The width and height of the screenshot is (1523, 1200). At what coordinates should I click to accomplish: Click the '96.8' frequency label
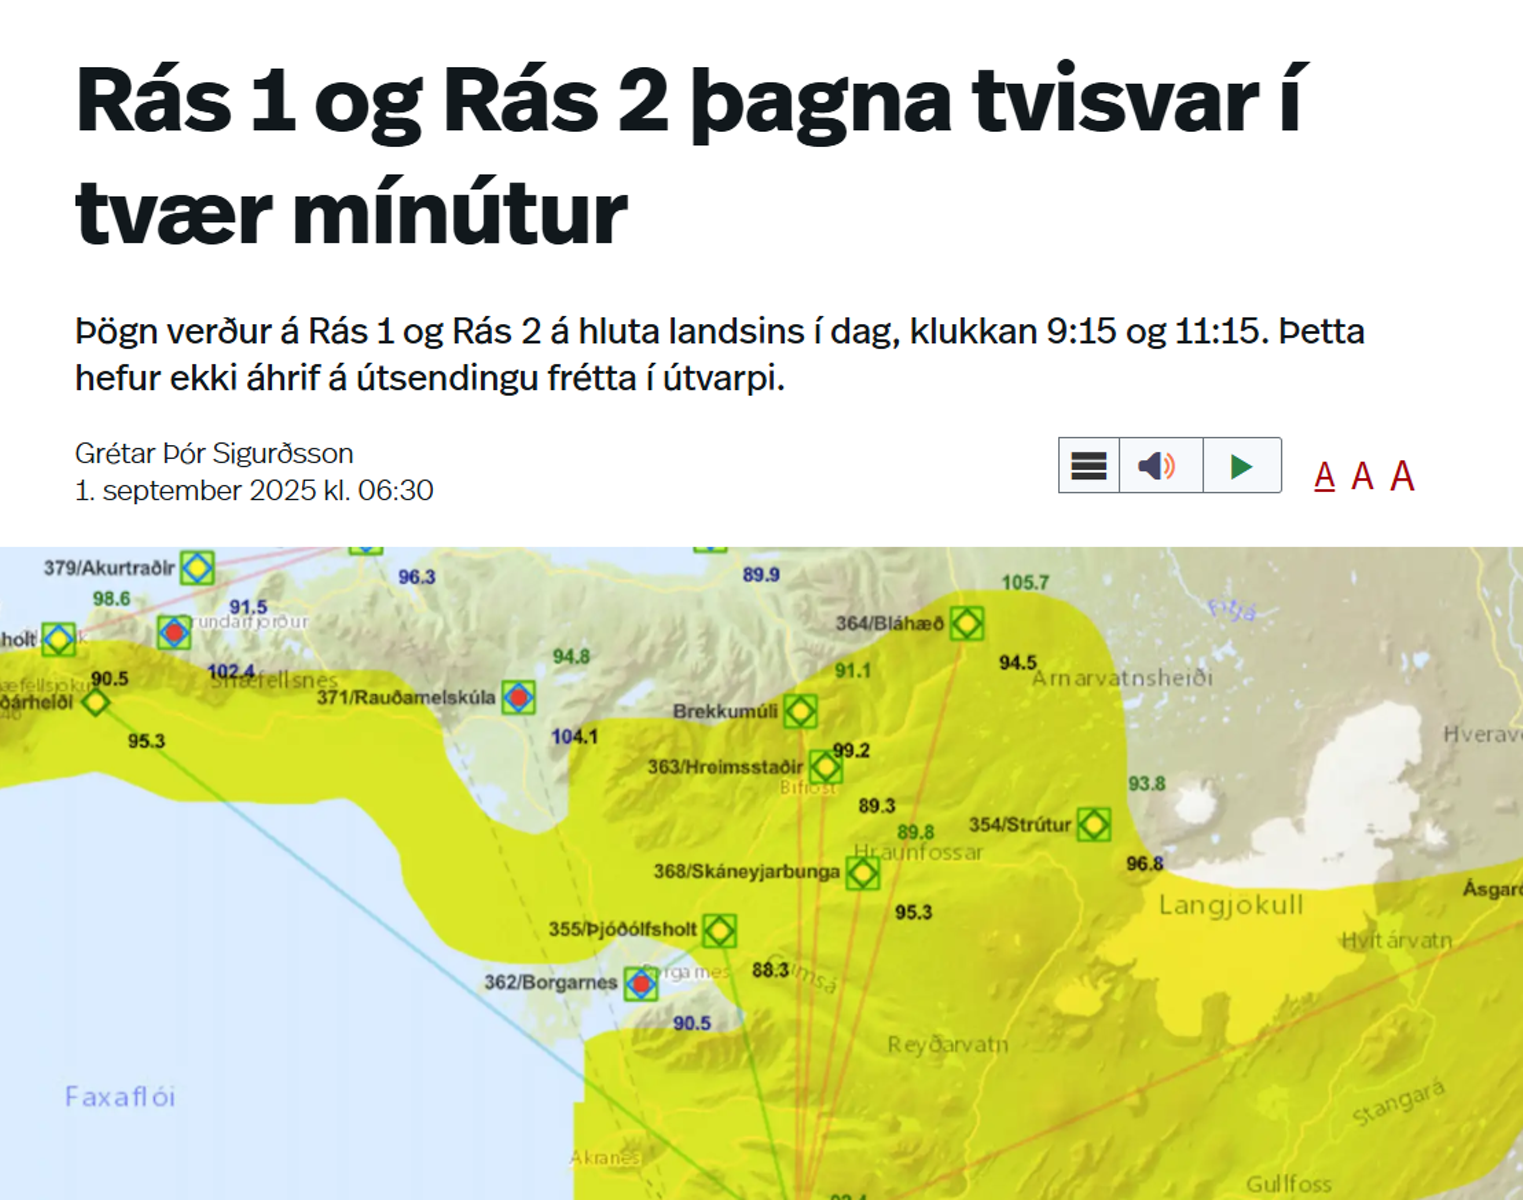click(1145, 863)
